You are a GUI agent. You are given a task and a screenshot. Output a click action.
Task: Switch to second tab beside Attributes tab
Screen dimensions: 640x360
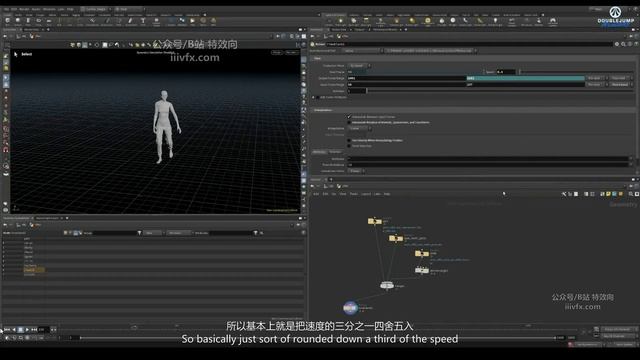point(335,152)
